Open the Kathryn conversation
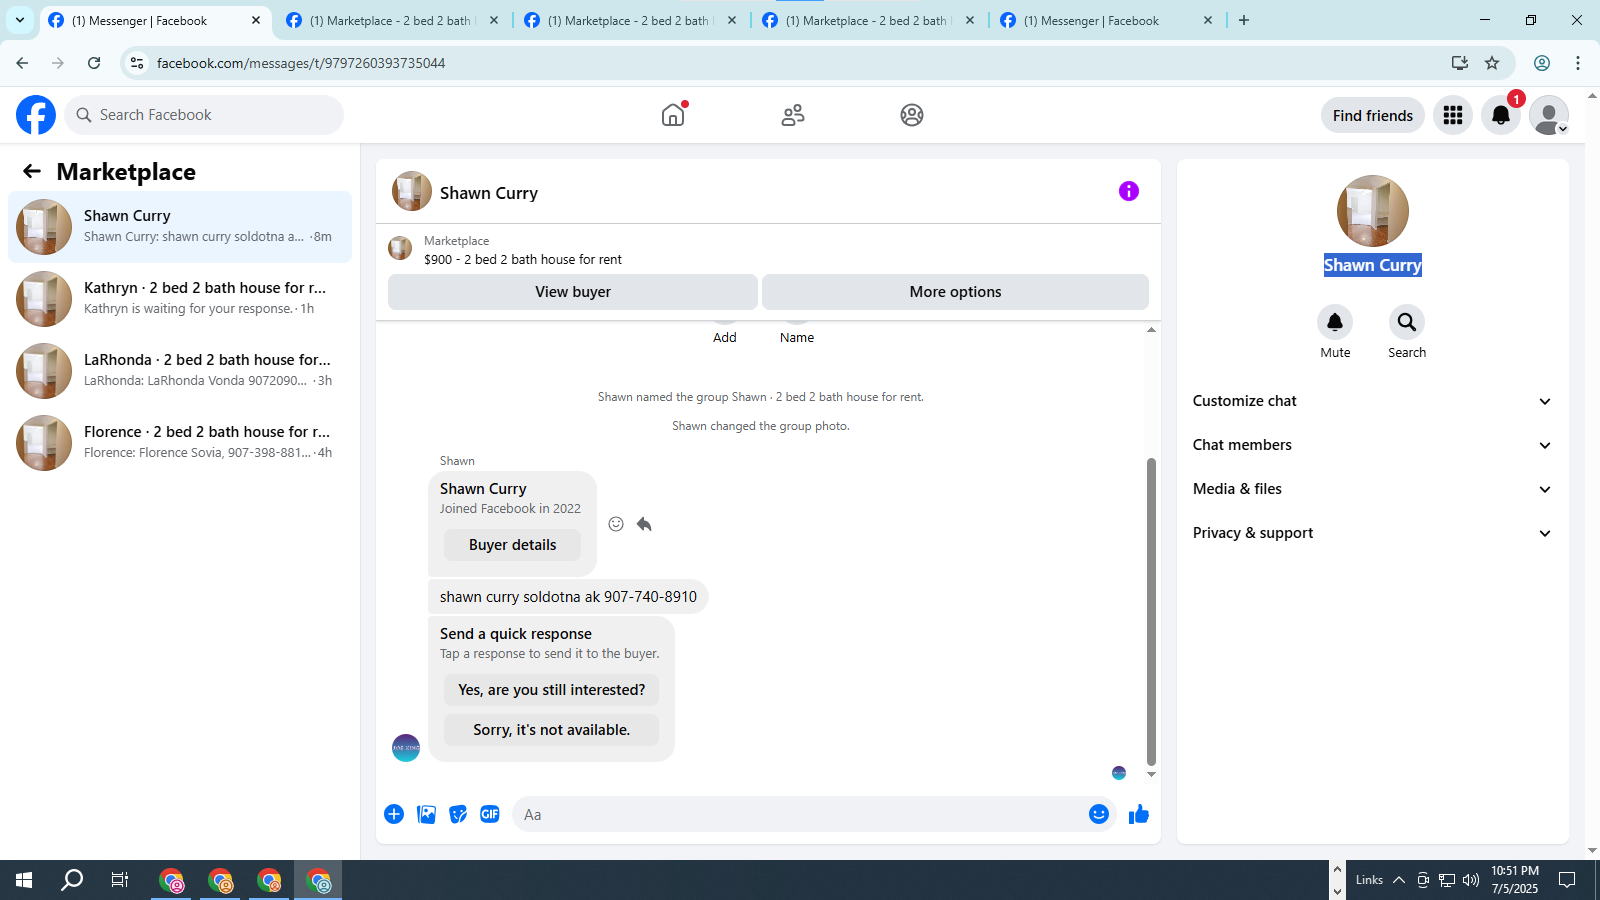Screen dimensions: 1600x900 tap(180, 299)
